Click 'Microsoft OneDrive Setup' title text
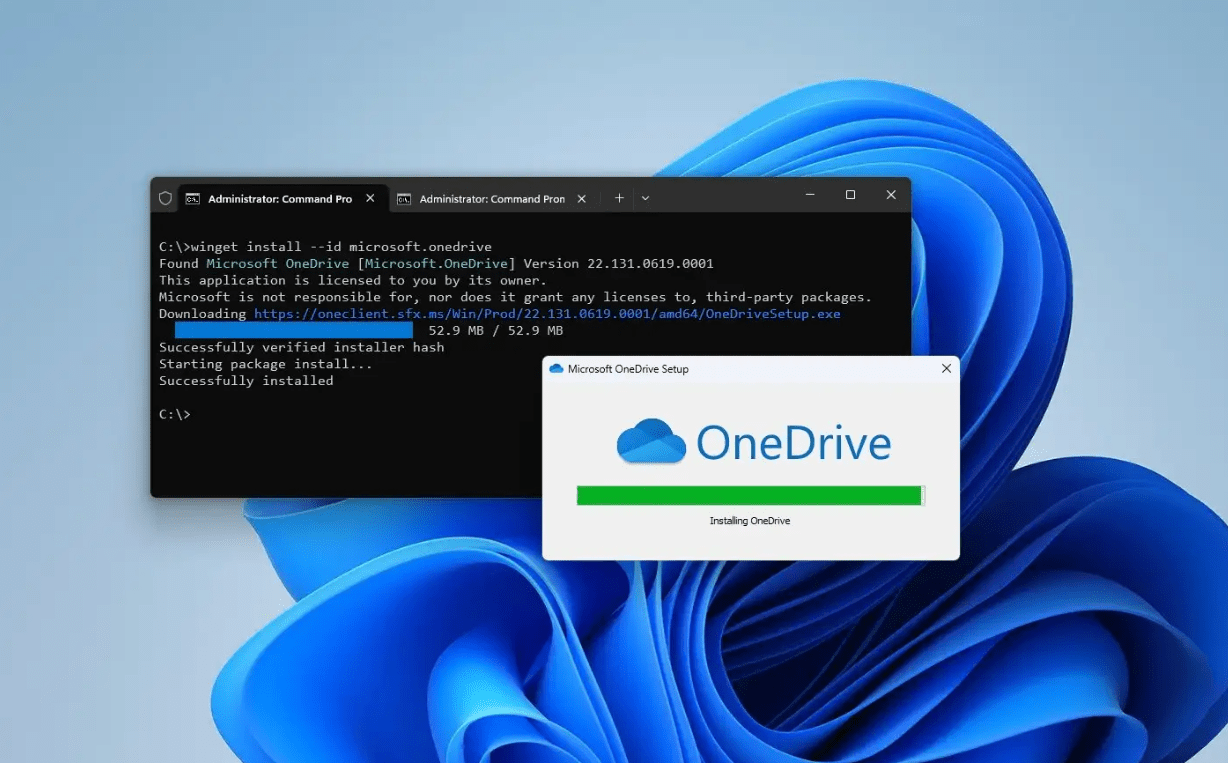Screen dimensions: 1228x763 (628, 369)
